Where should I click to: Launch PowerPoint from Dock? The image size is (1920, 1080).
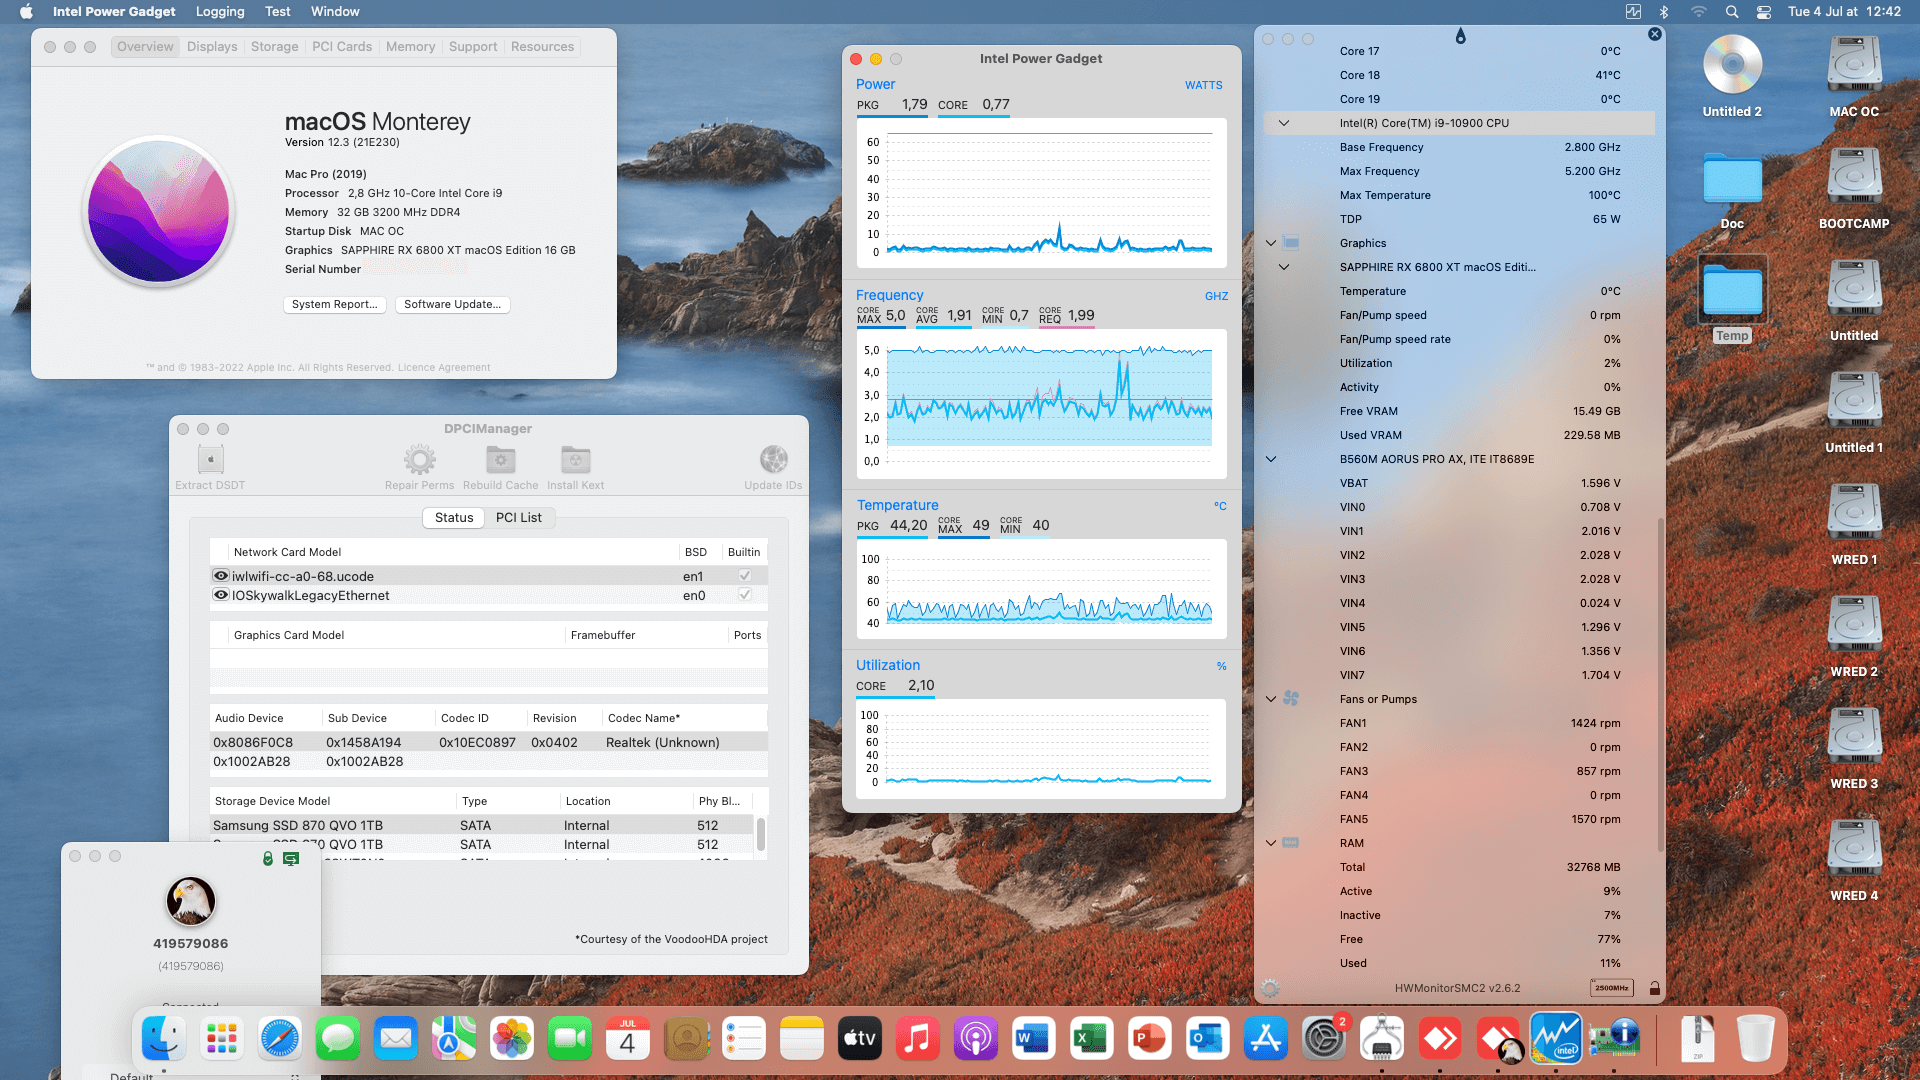(1149, 1039)
